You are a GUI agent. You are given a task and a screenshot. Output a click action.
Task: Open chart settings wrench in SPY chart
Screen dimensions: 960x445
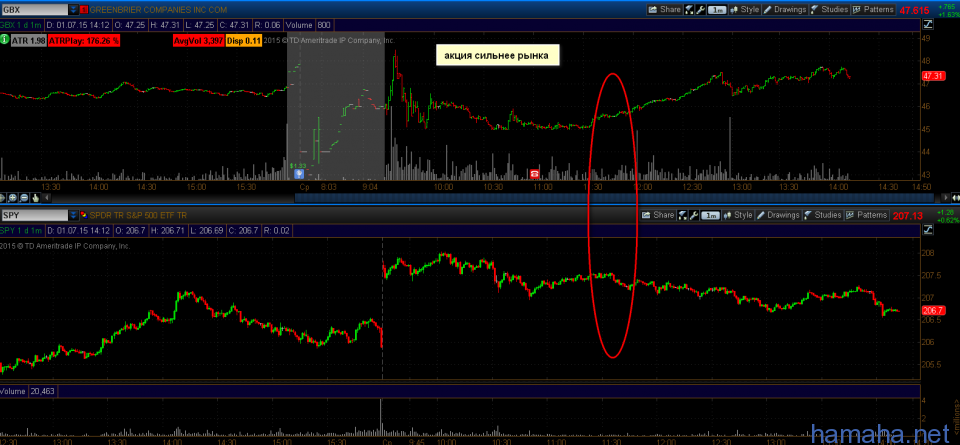(694, 215)
